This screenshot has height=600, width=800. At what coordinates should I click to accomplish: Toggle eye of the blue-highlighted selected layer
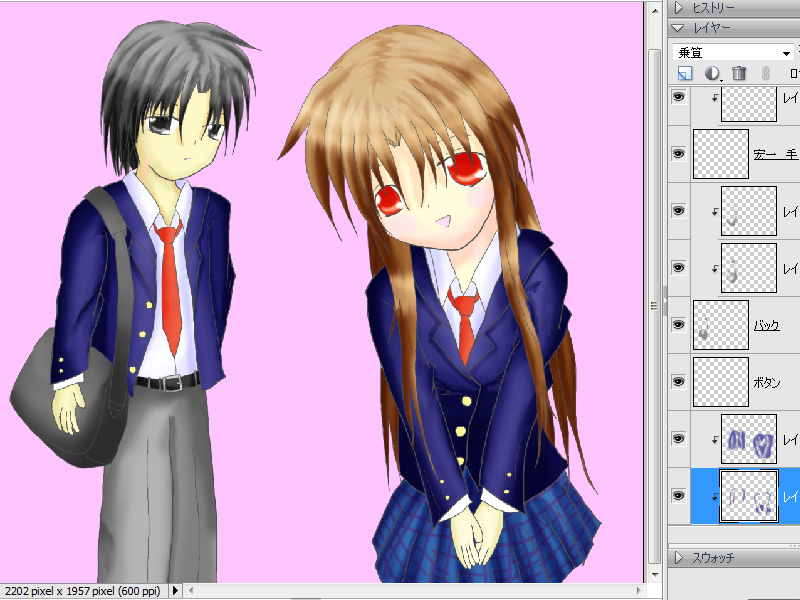click(x=679, y=496)
